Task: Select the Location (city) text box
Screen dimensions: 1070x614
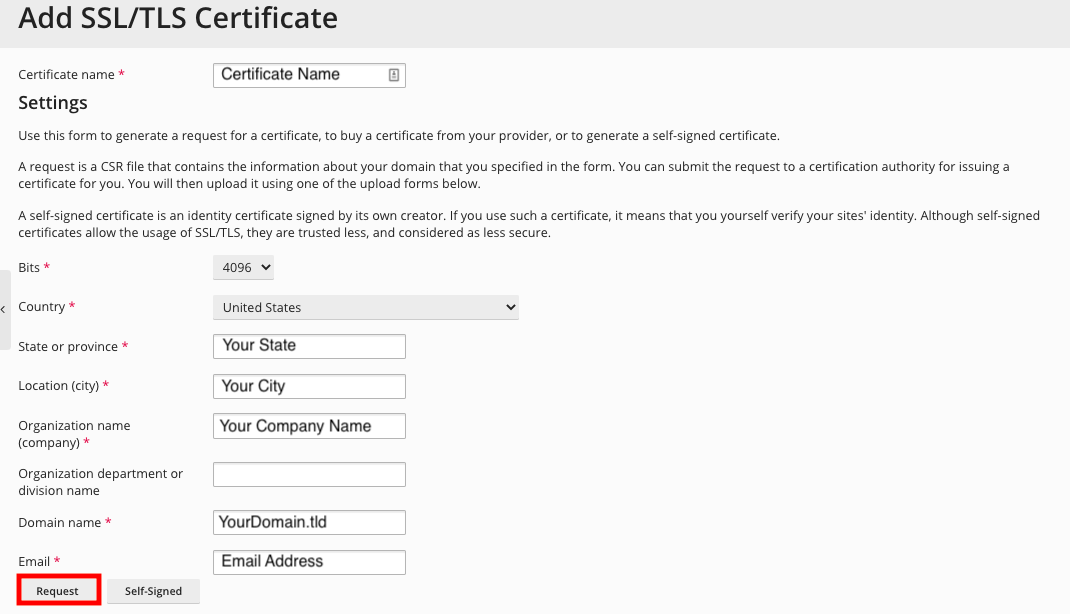Action: [309, 386]
